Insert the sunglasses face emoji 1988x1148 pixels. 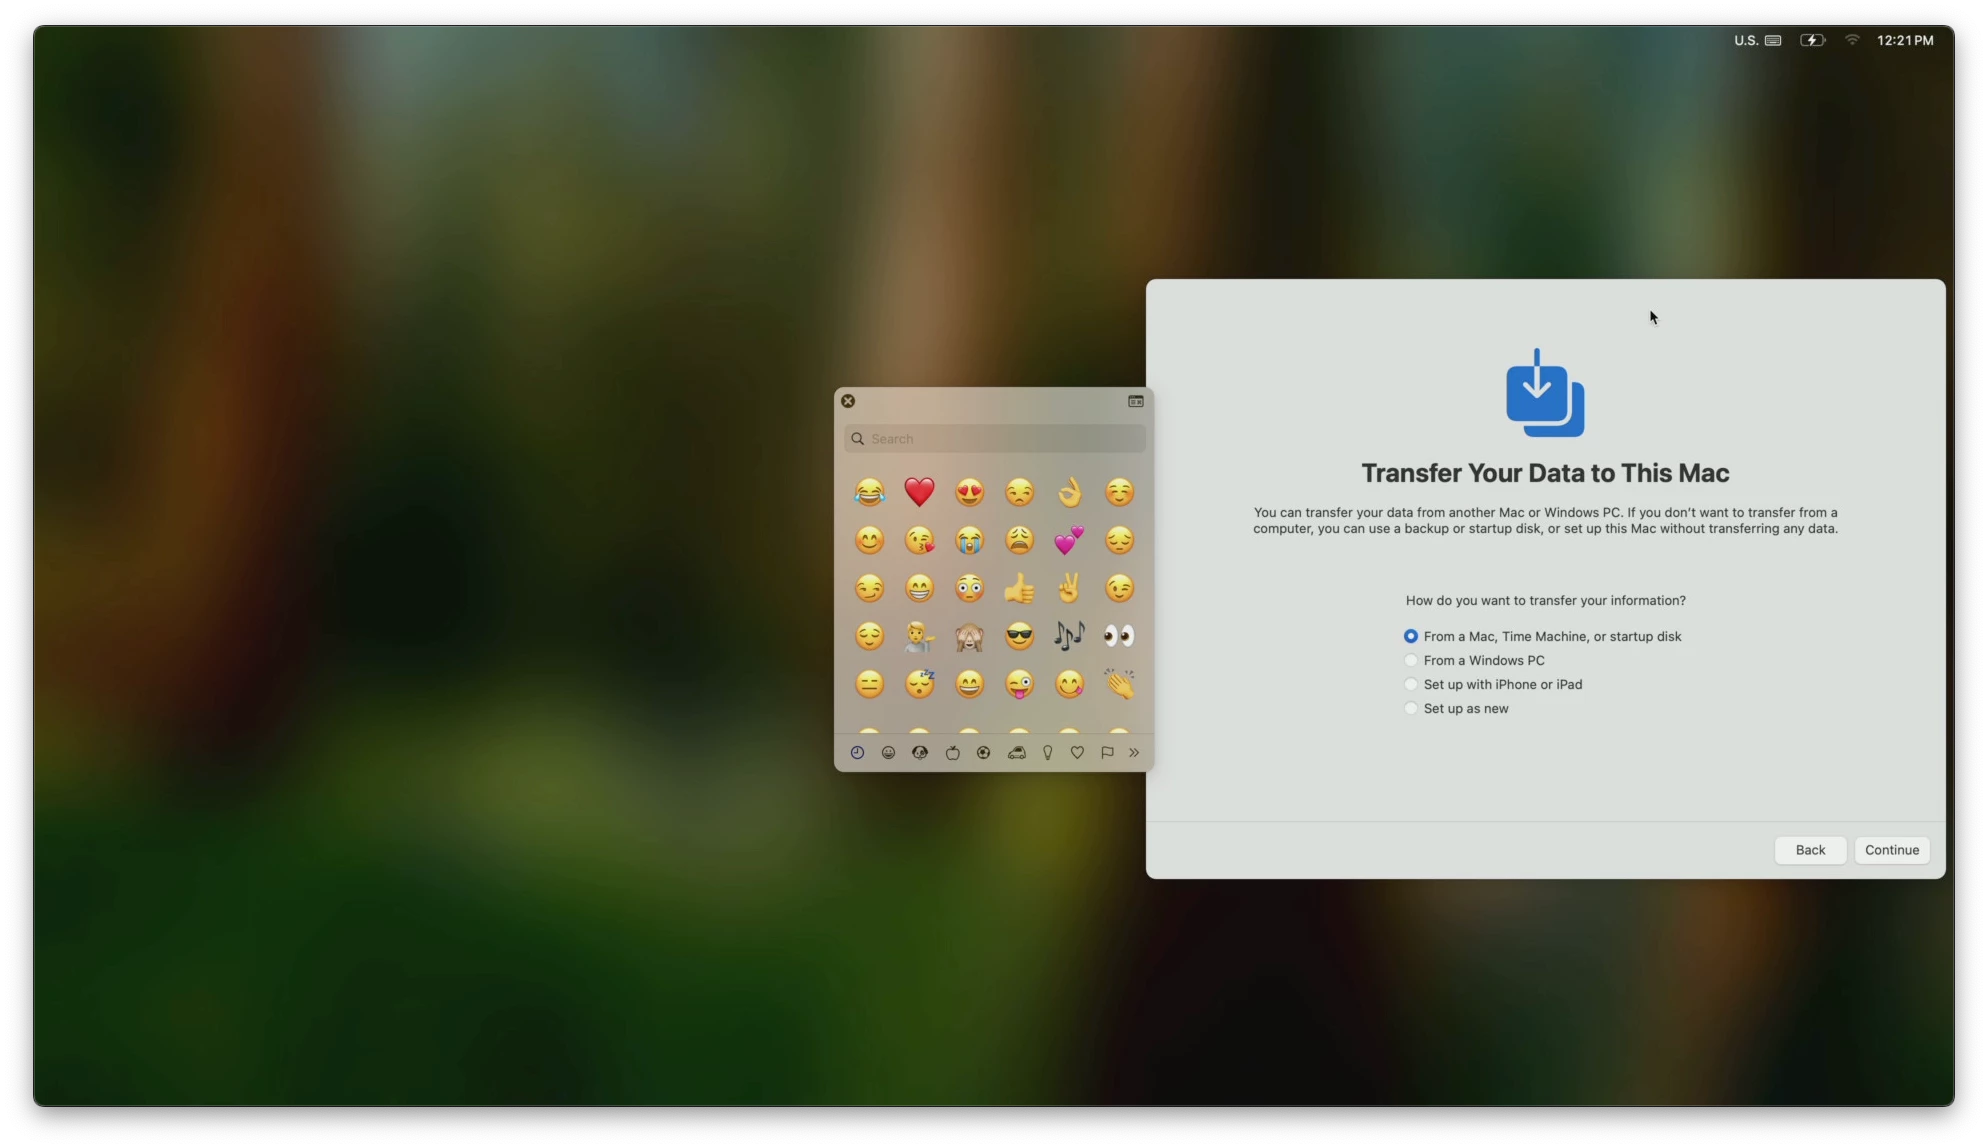click(1019, 636)
